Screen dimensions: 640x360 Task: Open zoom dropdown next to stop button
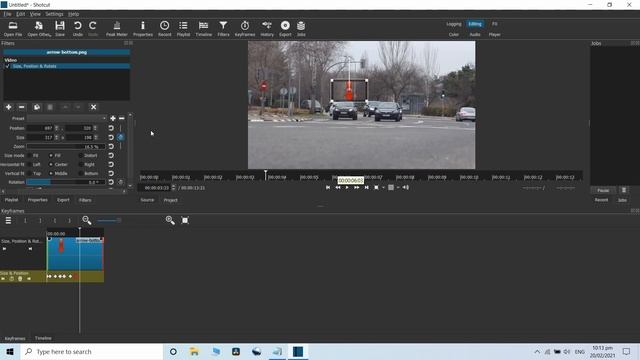click(383, 187)
